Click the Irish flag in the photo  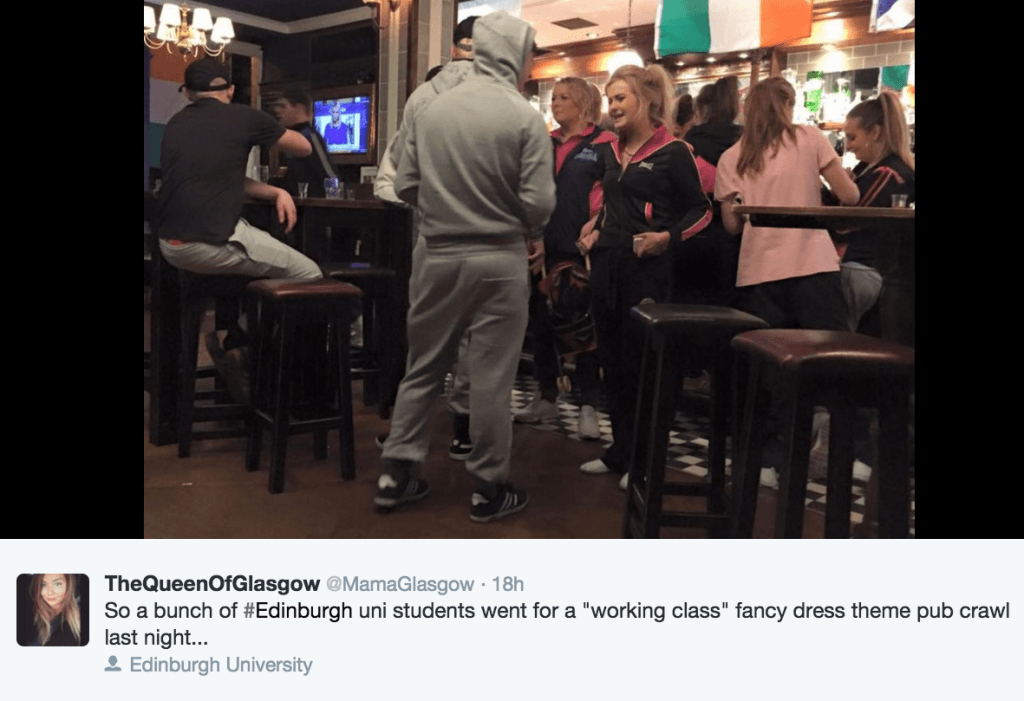pyautogui.click(x=734, y=26)
